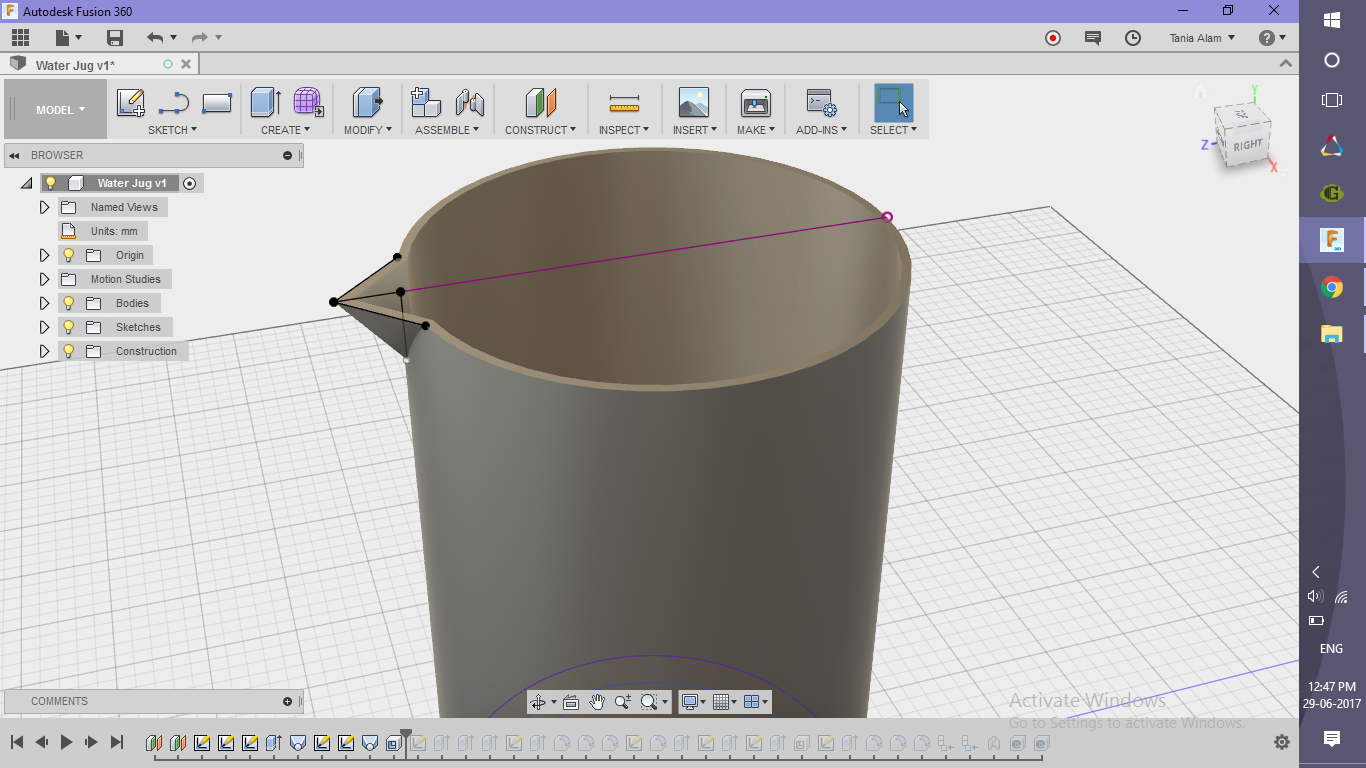Viewport: 1366px width, 768px height.
Task: Open the CREATE menu
Action: tap(285, 130)
